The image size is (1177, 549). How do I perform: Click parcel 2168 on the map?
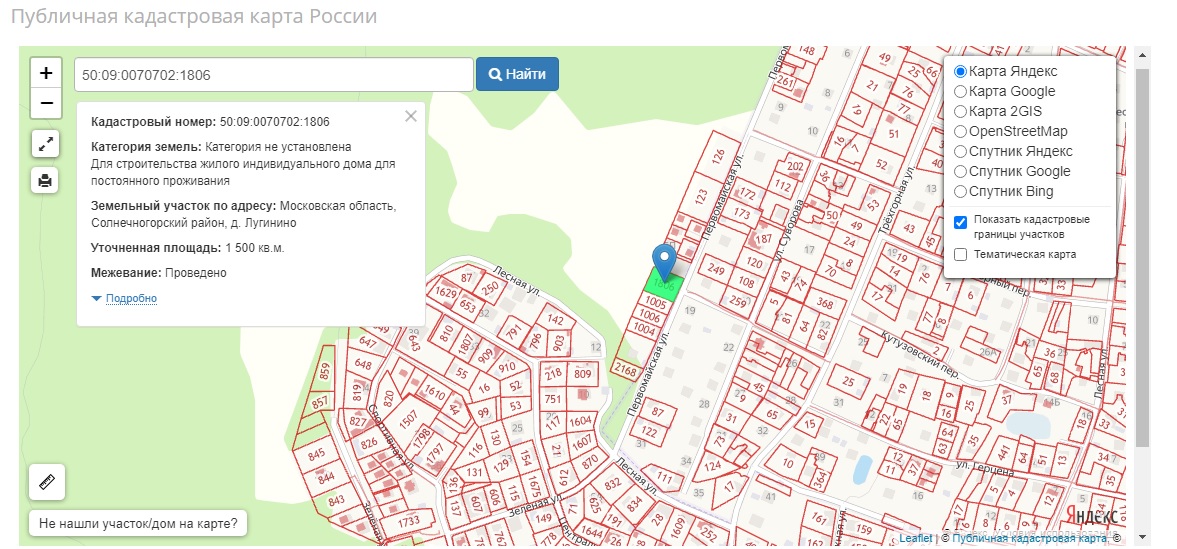pos(625,370)
